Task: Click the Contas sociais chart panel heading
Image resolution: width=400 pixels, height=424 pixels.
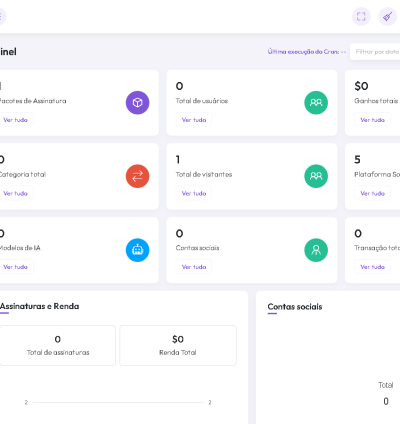Action: point(295,307)
